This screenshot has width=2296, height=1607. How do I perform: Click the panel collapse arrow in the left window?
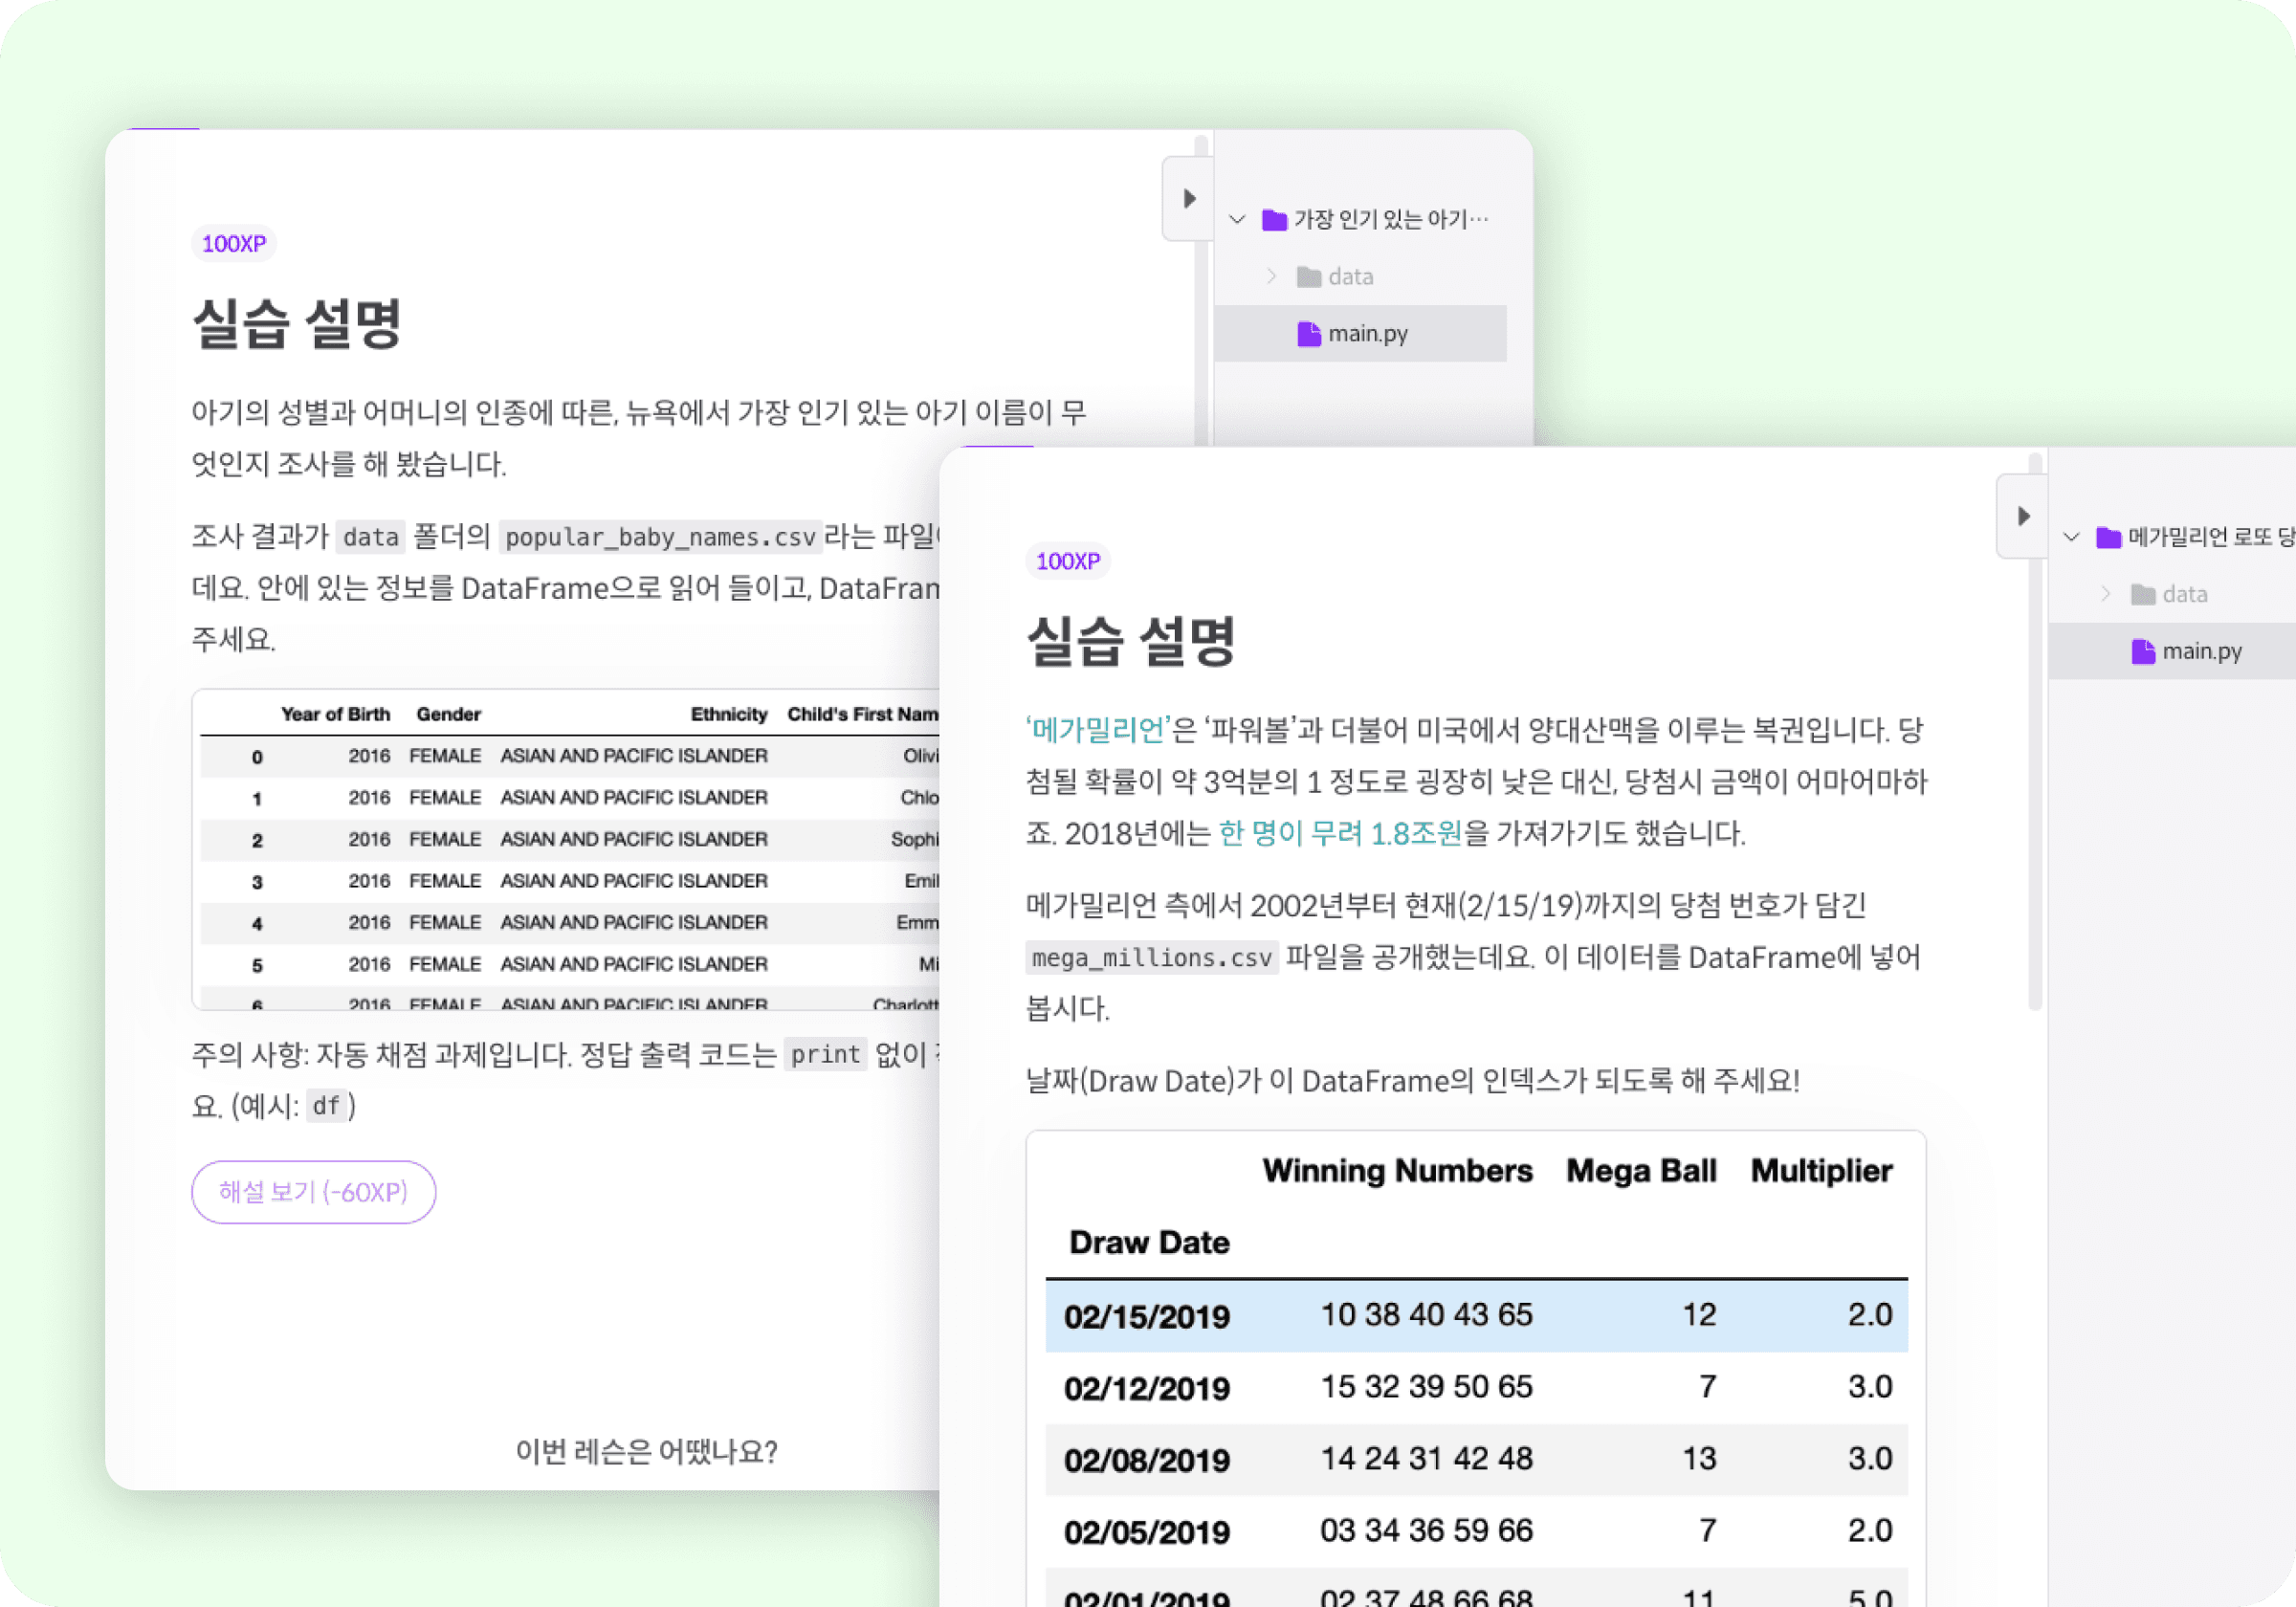pyautogui.click(x=1188, y=199)
